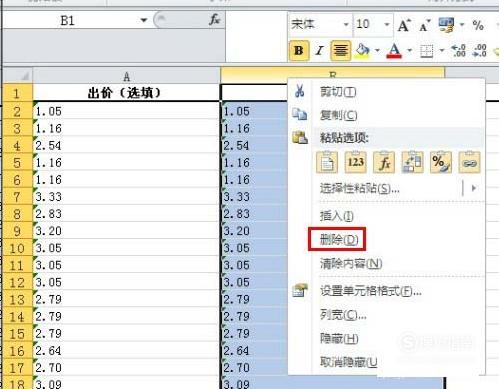Toggle Bold formatting on mini toolbar
Viewport: 499px width, 389px height.
(x=299, y=51)
